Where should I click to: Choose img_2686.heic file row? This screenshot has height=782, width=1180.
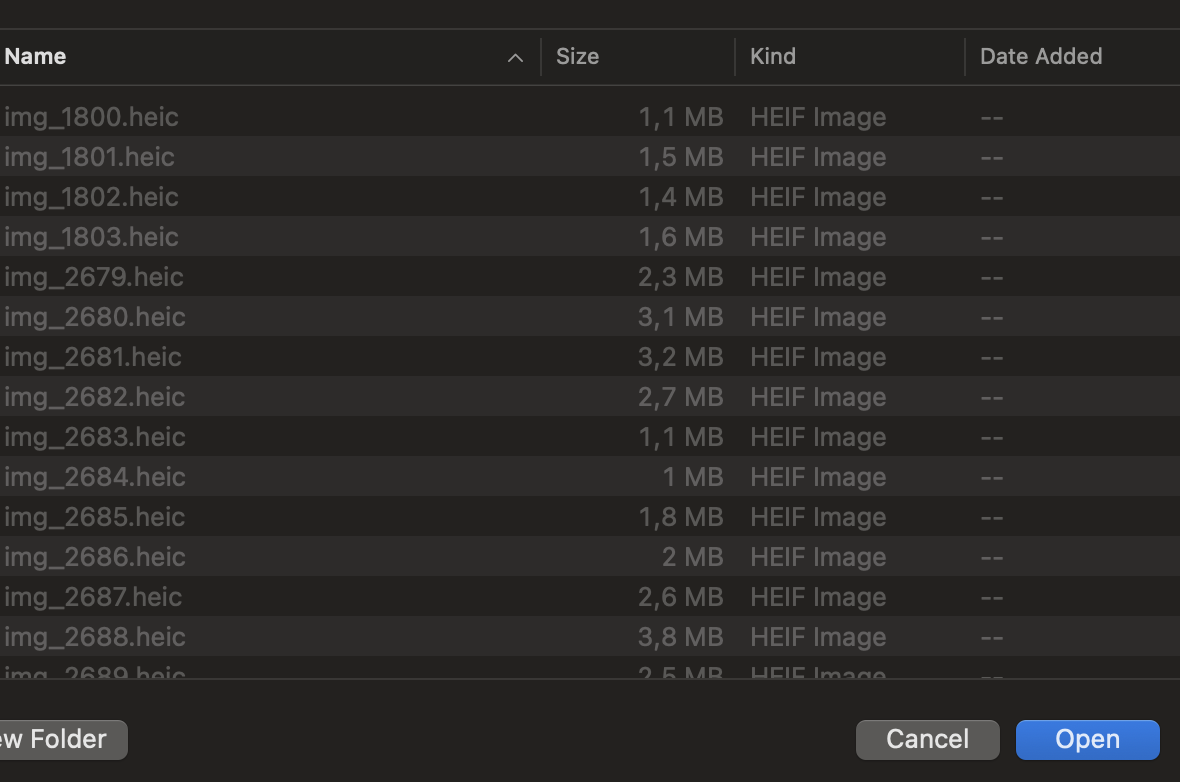click(95, 557)
